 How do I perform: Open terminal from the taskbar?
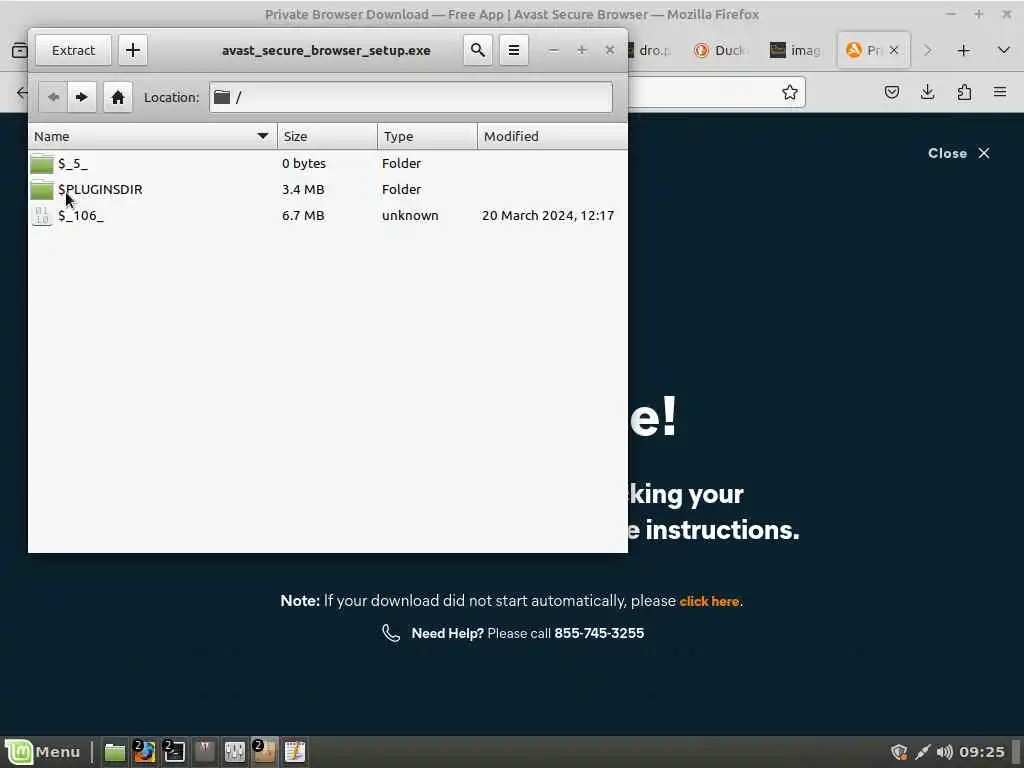click(x=174, y=752)
